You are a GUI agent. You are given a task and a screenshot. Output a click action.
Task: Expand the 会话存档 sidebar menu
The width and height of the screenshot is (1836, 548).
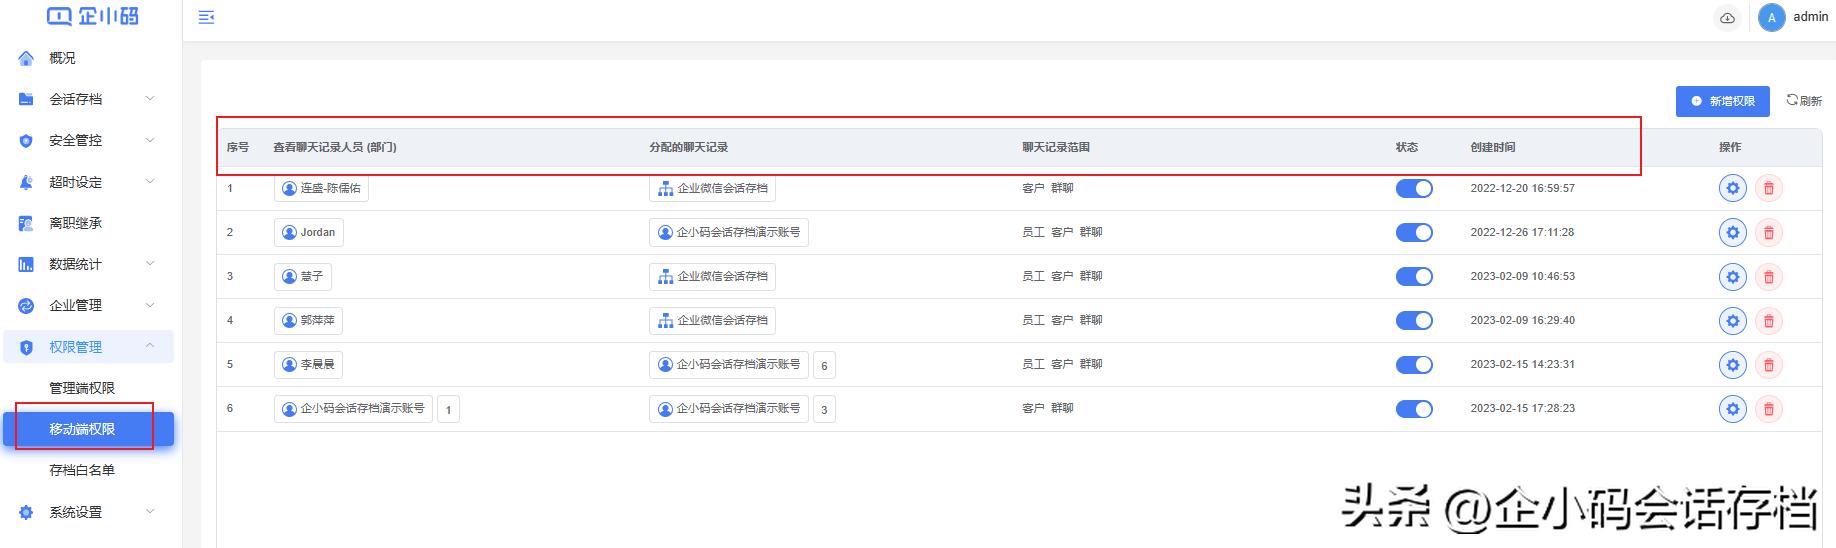88,99
